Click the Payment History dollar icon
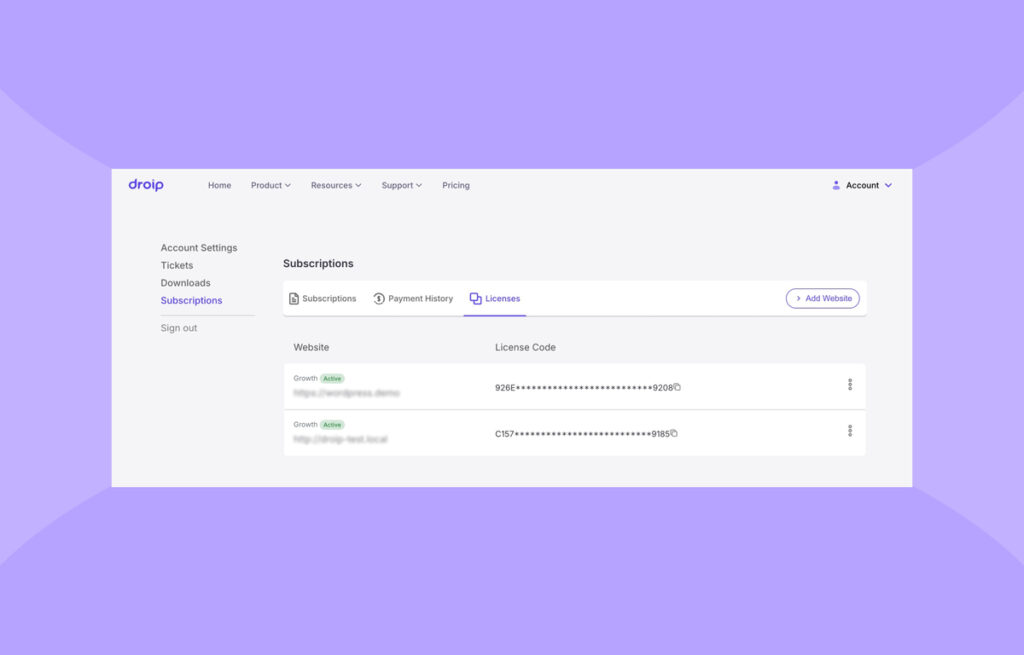 [x=379, y=299]
